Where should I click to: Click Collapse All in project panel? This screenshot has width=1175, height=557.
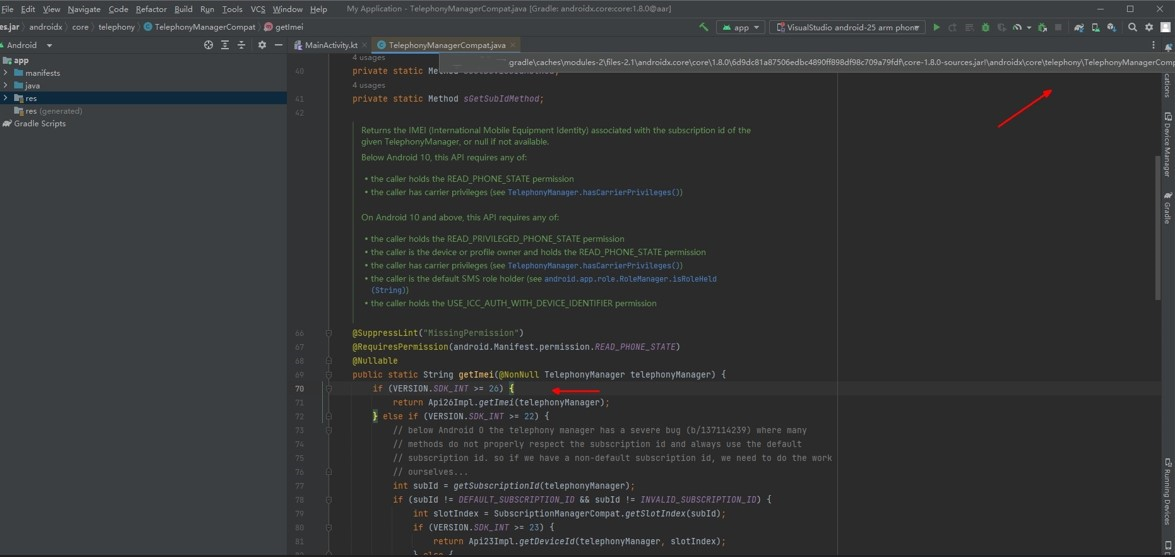click(241, 45)
